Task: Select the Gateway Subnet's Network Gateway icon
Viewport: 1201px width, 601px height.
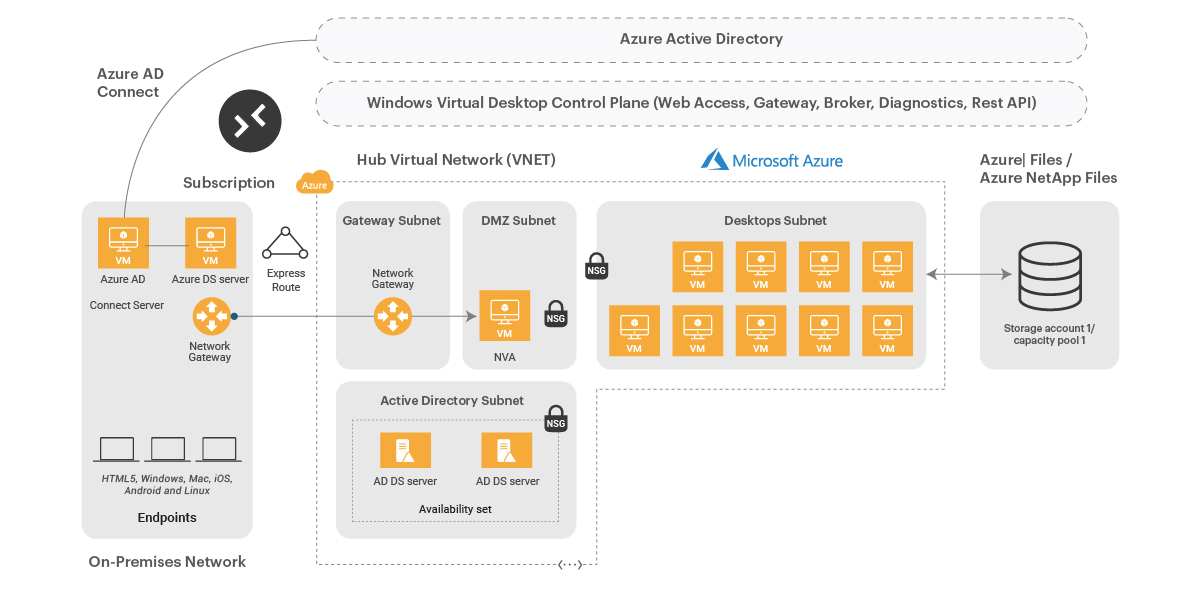Action: coord(392,317)
